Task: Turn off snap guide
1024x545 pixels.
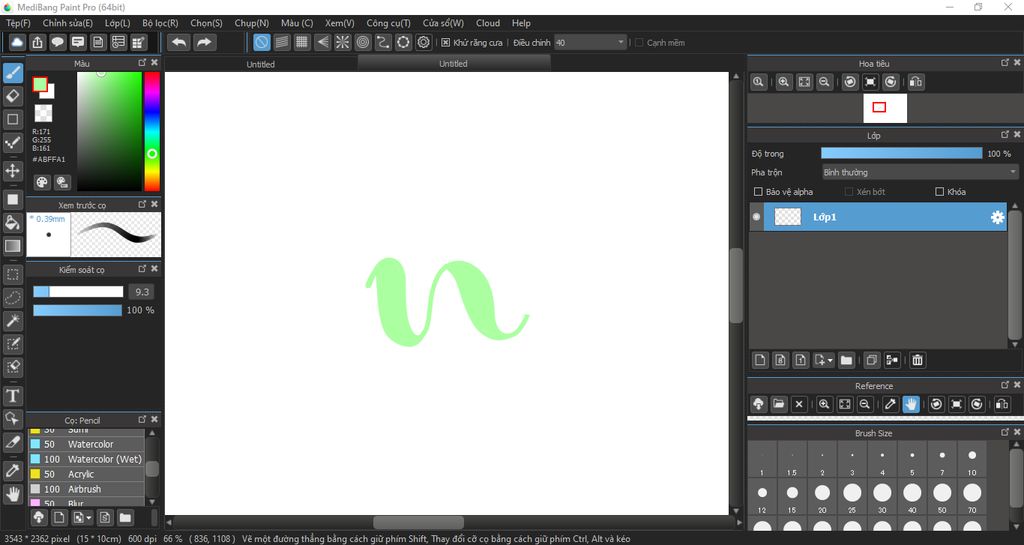Action: tap(261, 42)
